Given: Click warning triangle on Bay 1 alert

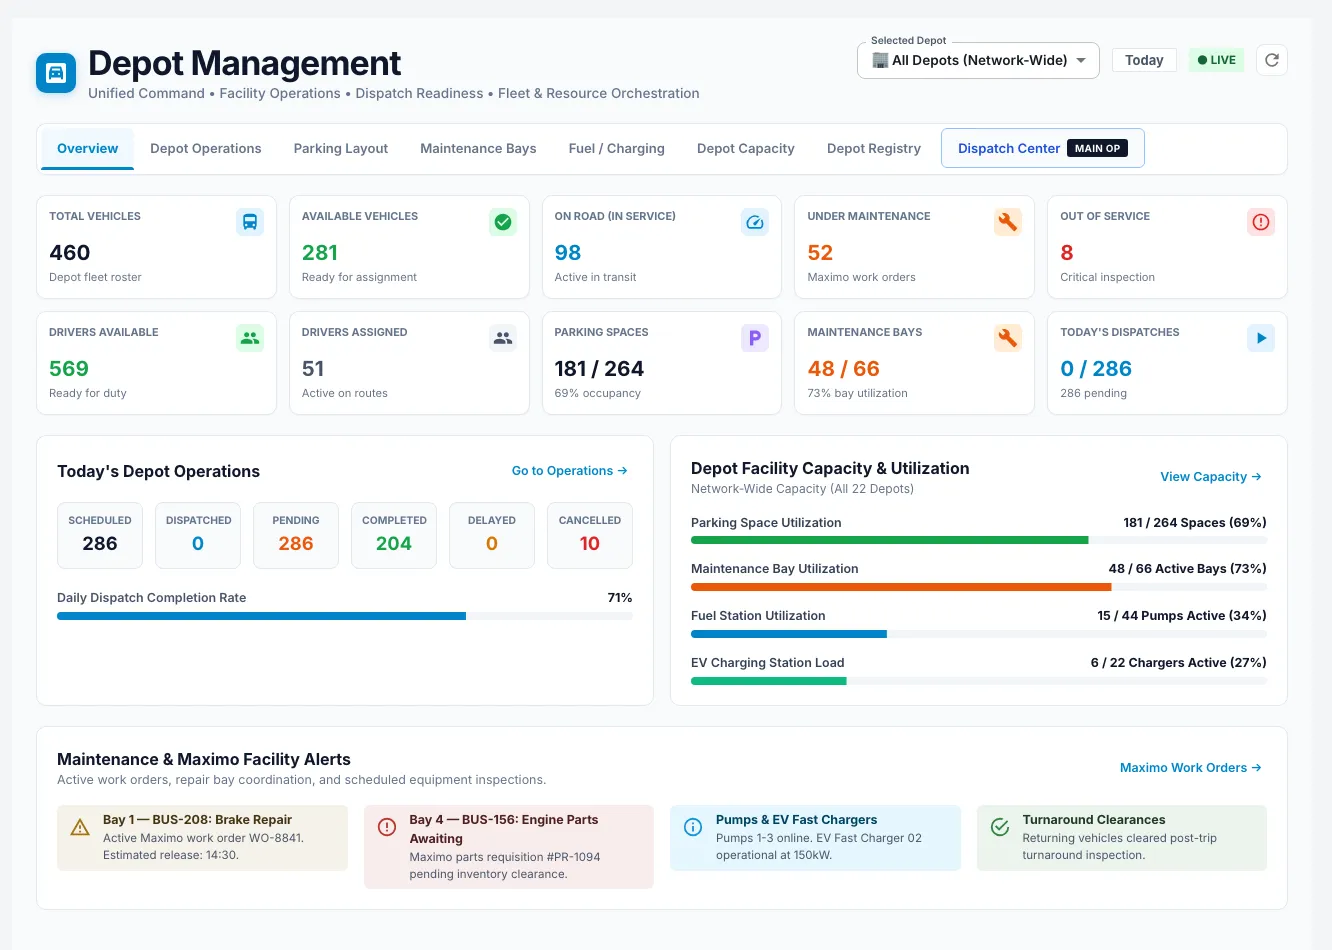Looking at the screenshot, I should (x=80, y=827).
